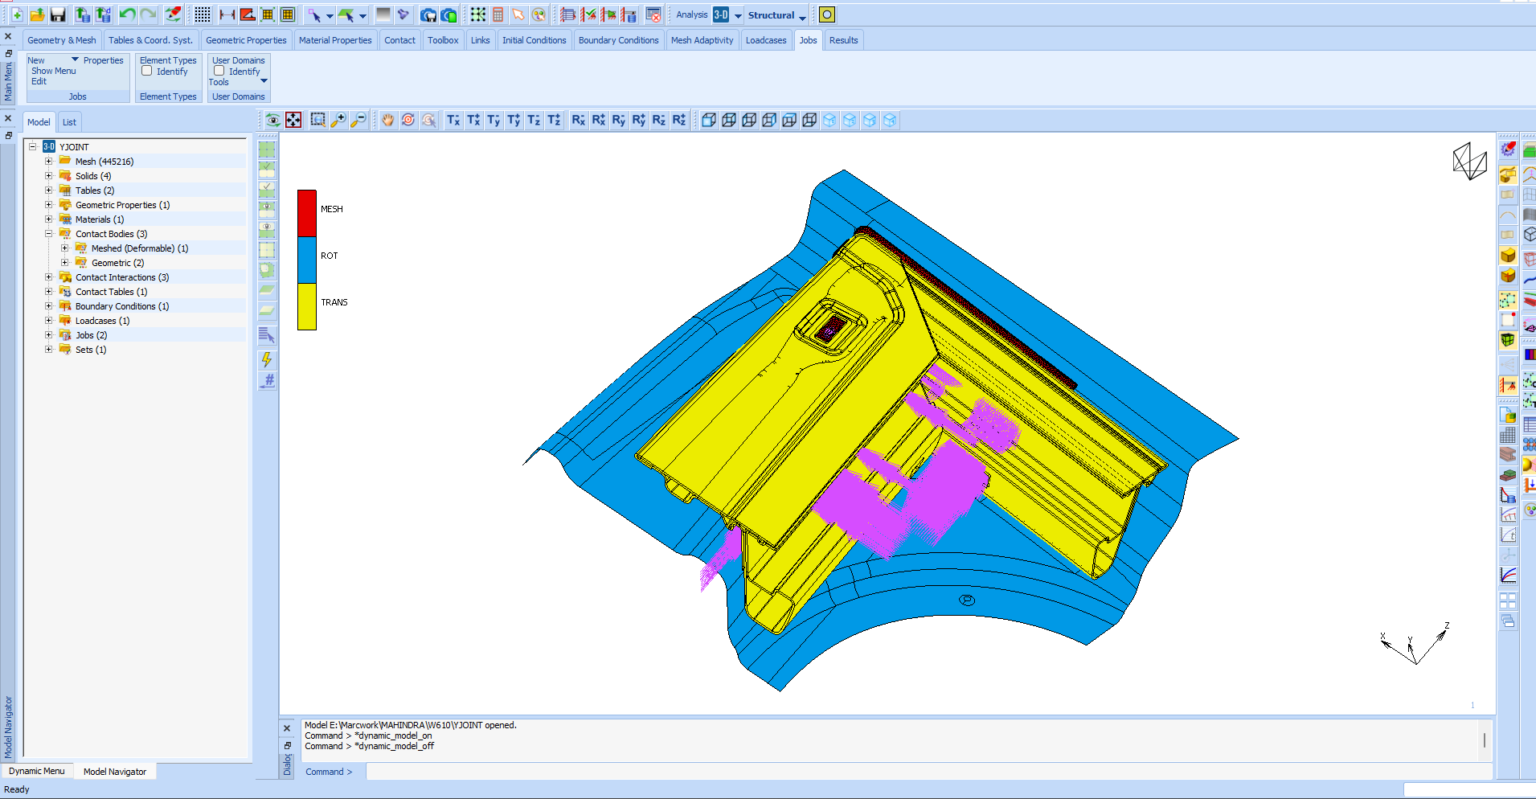Expand the Contact Interactions (3) tree node
Screen dimensions: 1536x799
coord(48,277)
